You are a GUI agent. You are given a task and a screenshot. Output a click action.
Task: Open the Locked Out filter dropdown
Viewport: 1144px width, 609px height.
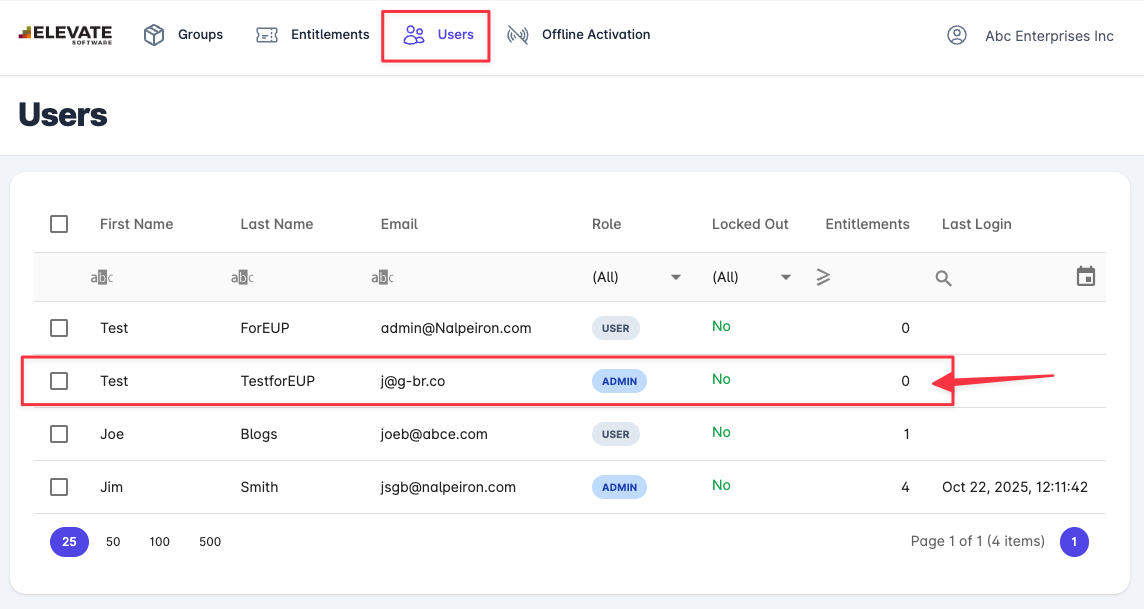pyautogui.click(x=785, y=277)
